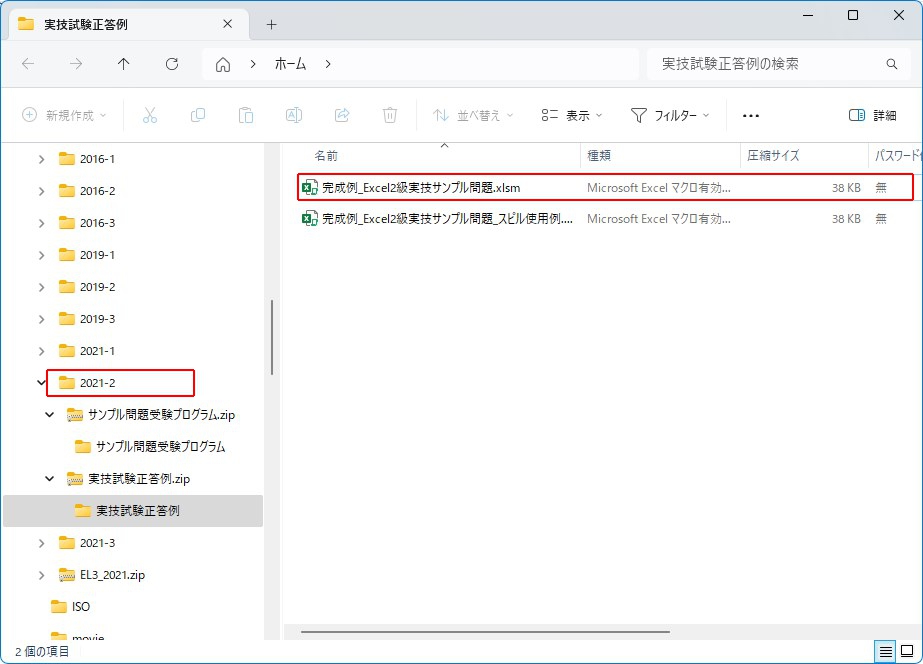Go up one folder level
This screenshot has width=923, height=664.
click(124, 64)
